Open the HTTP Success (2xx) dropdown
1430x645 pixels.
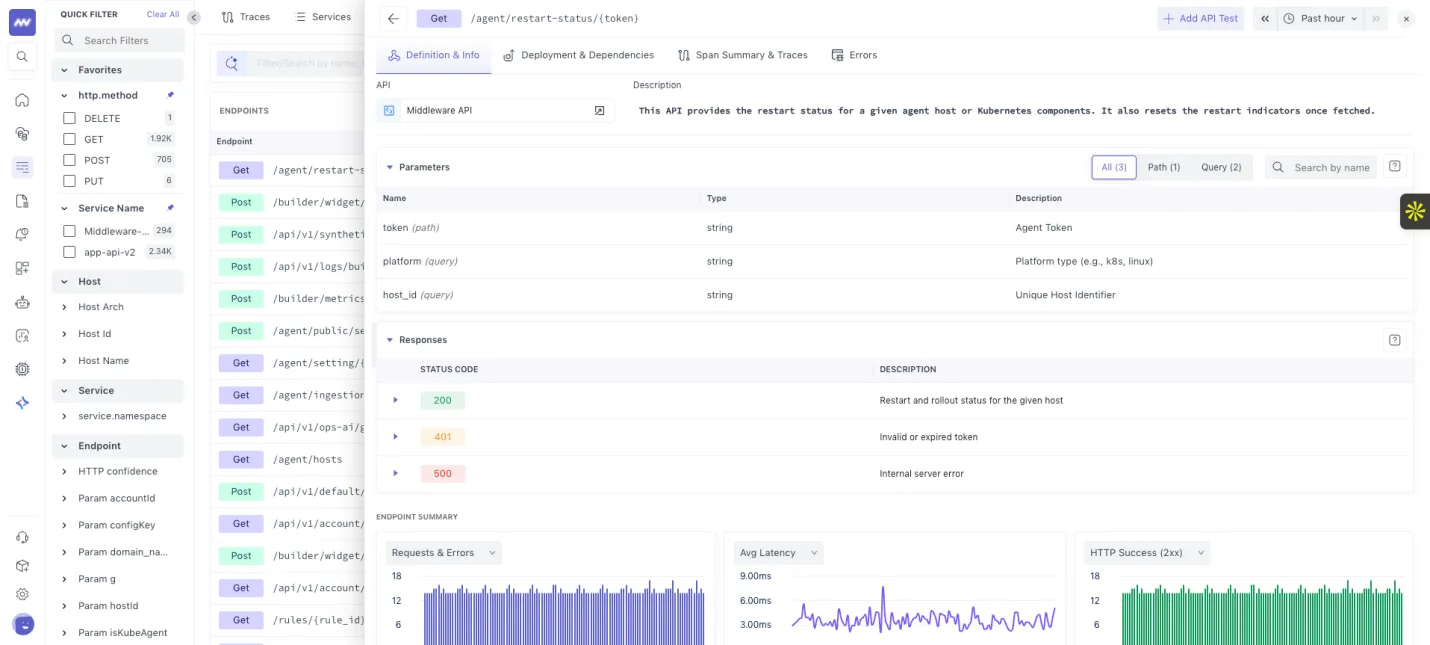point(1146,553)
